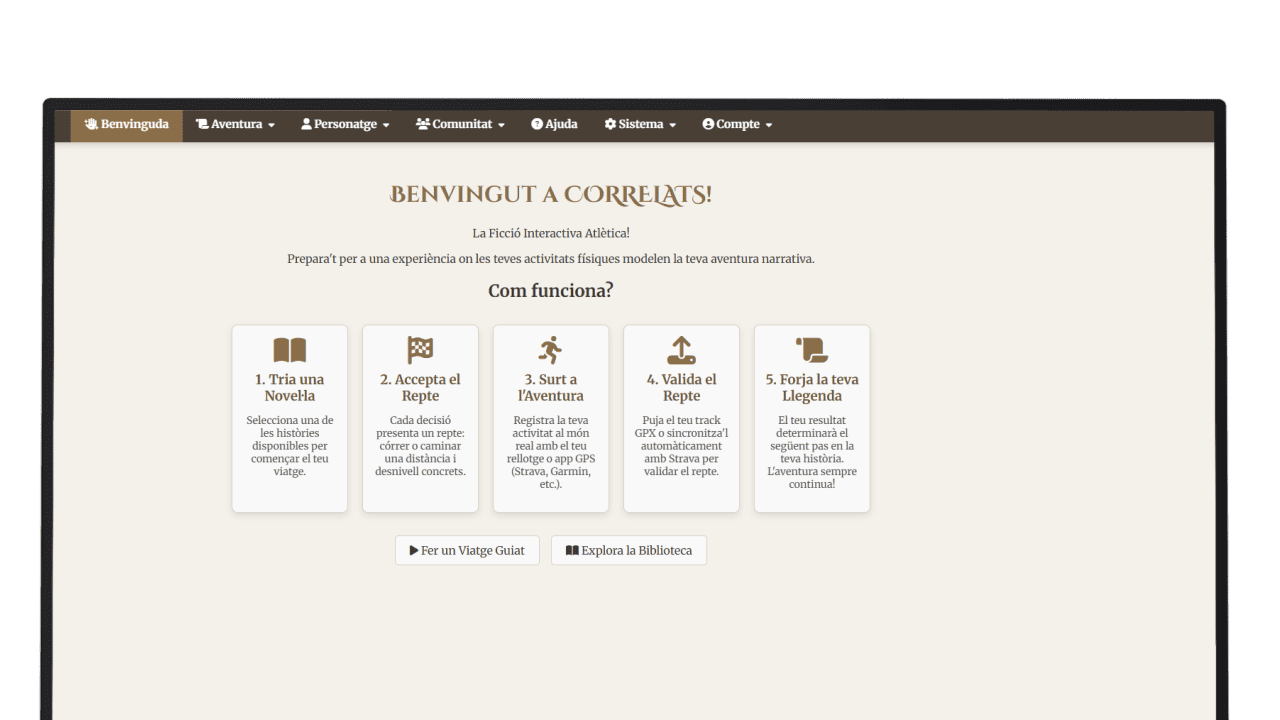Expand the Aventura dropdown menu

236,125
